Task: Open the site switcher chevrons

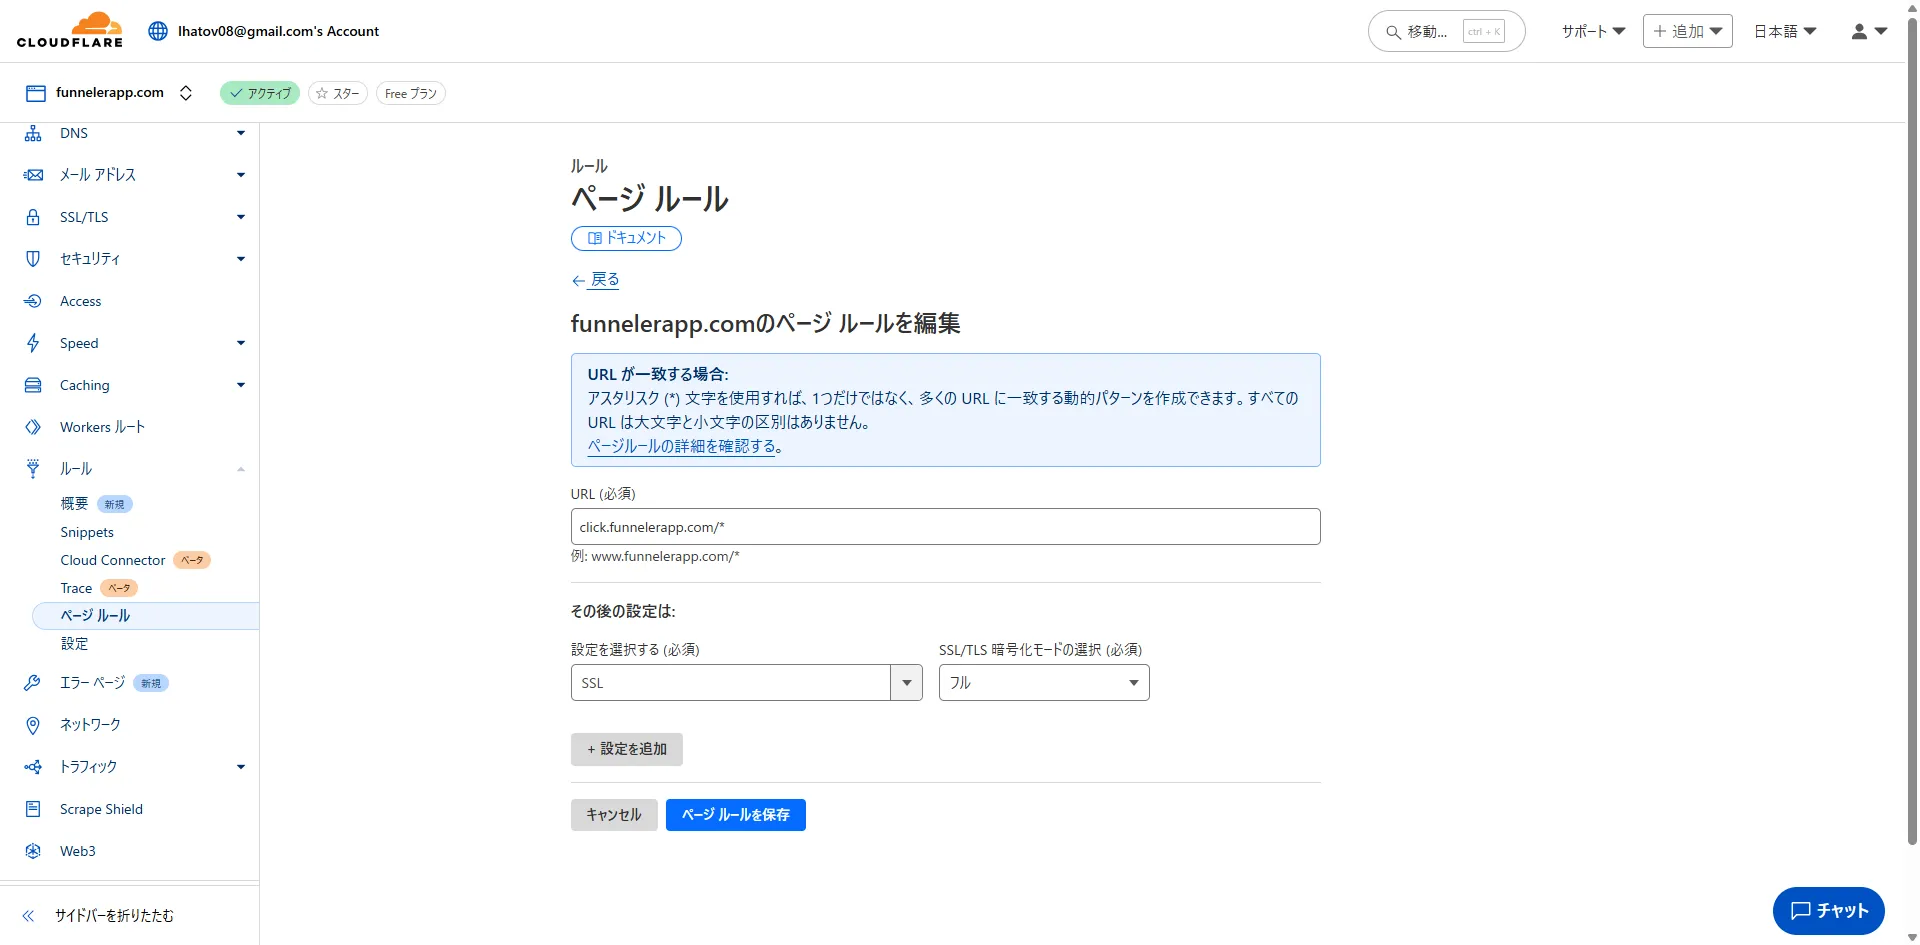Action: tap(186, 93)
